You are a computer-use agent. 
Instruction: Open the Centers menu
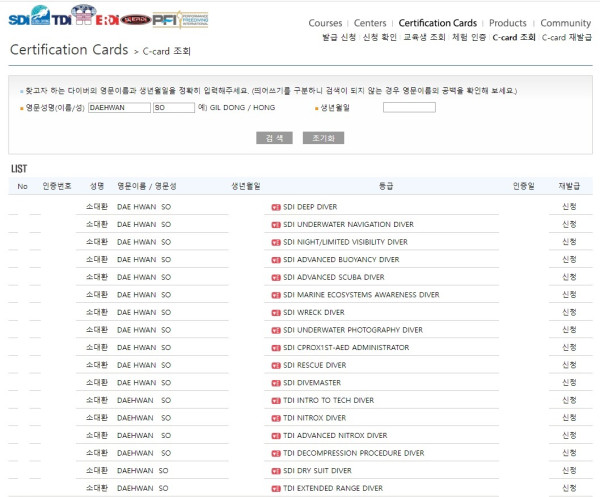[x=370, y=23]
